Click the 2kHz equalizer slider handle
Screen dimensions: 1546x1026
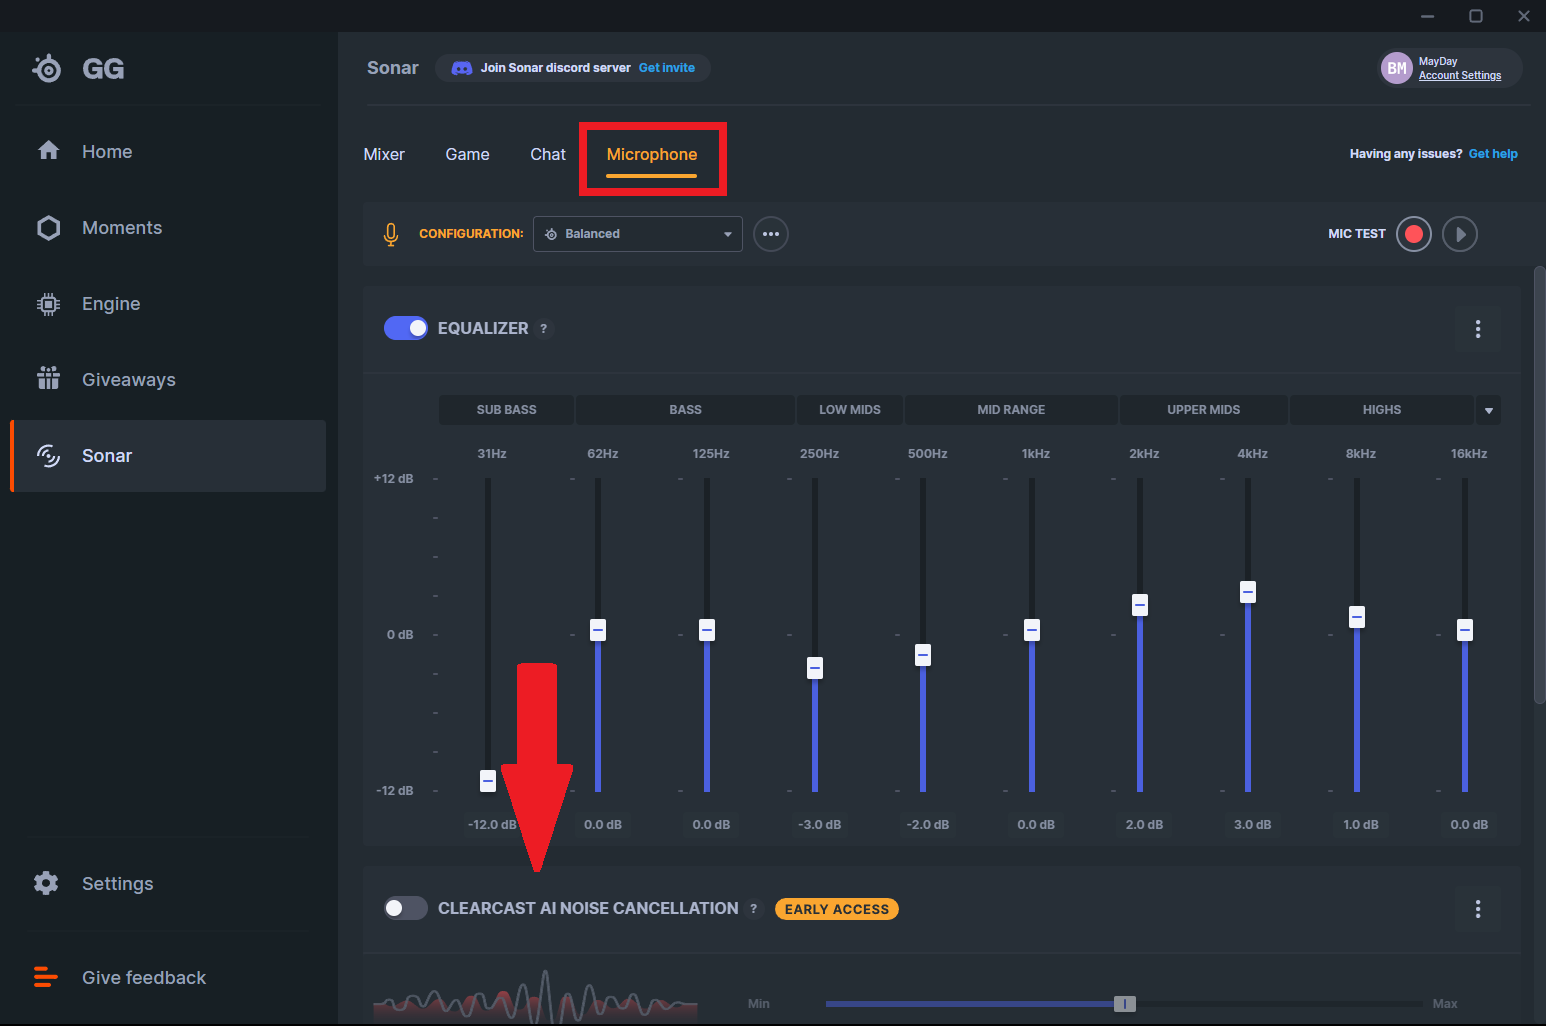point(1140,605)
